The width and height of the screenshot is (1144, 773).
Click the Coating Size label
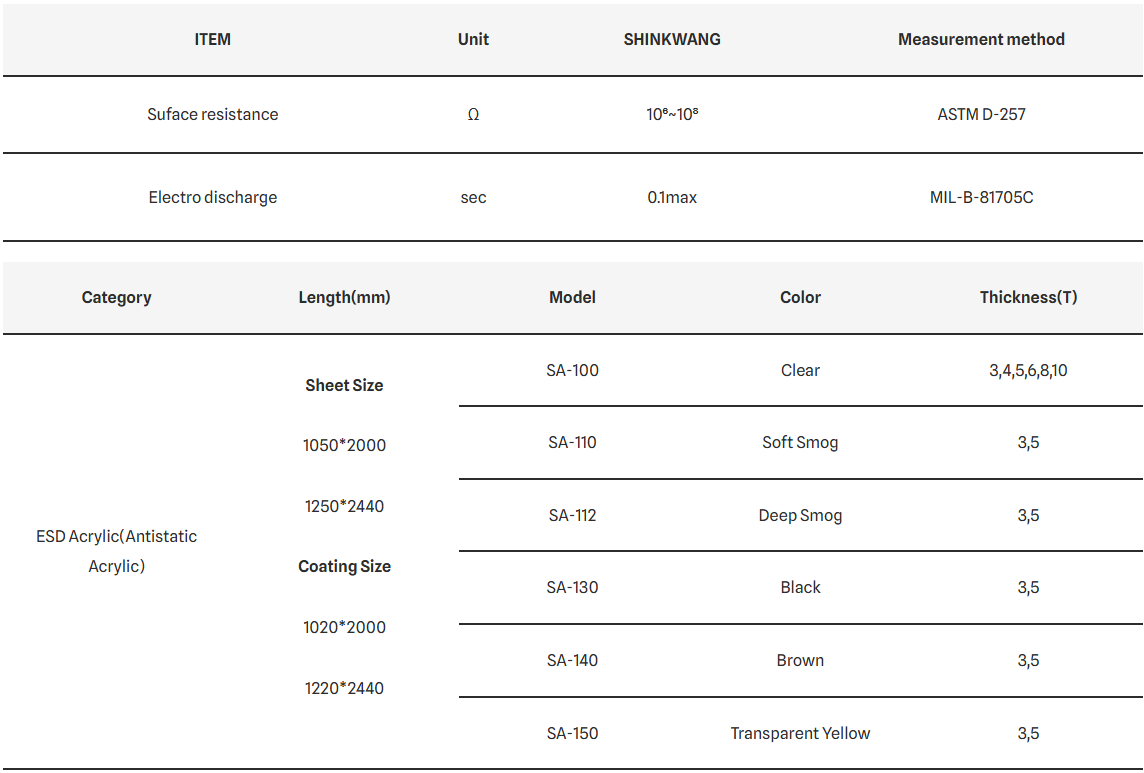(x=344, y=566)
